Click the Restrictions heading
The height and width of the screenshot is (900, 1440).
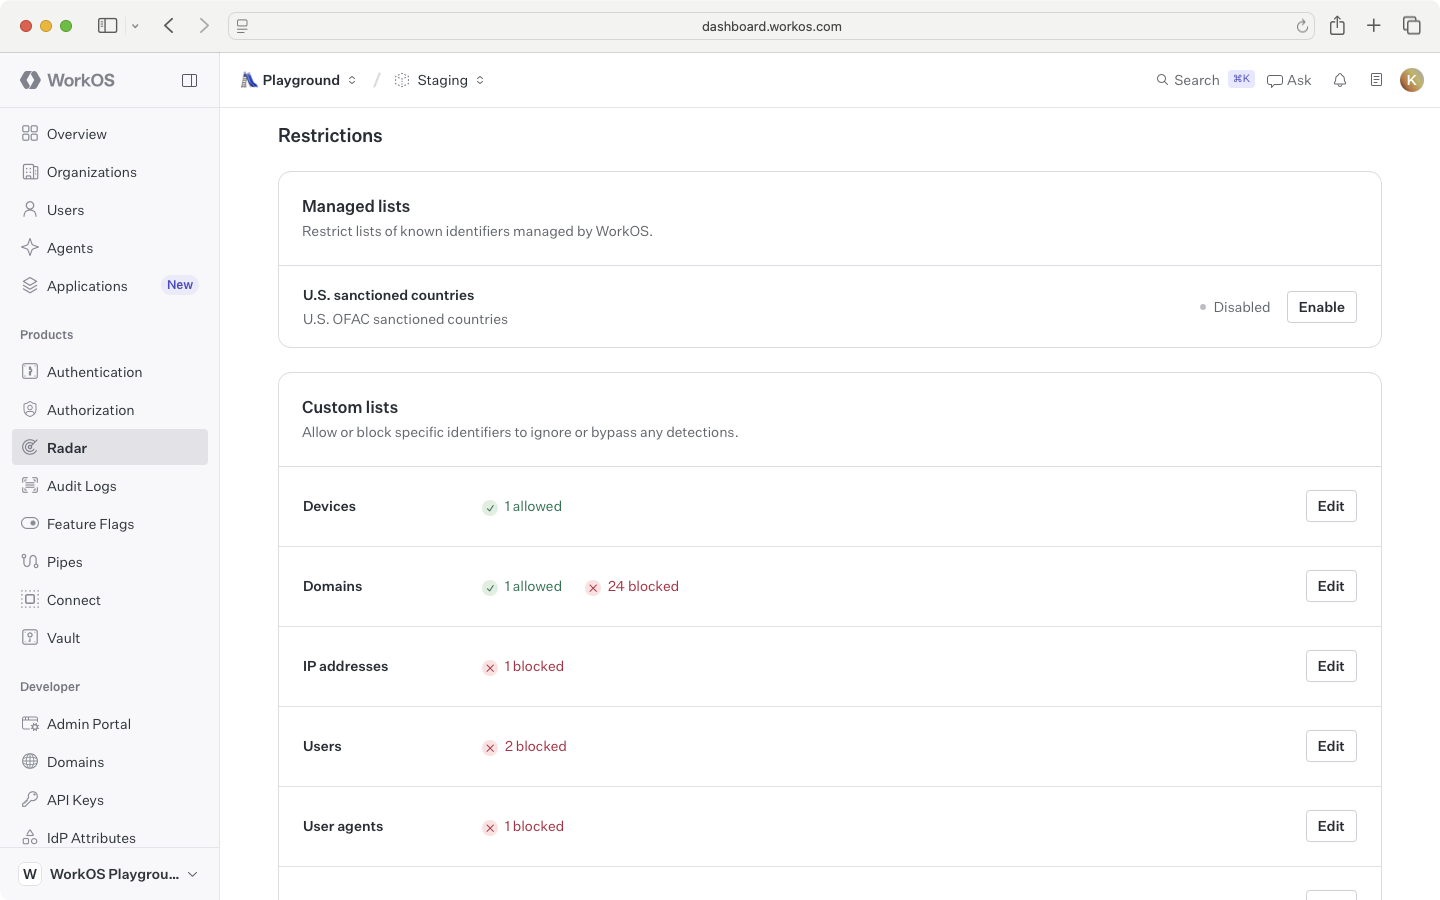[330, 136]
